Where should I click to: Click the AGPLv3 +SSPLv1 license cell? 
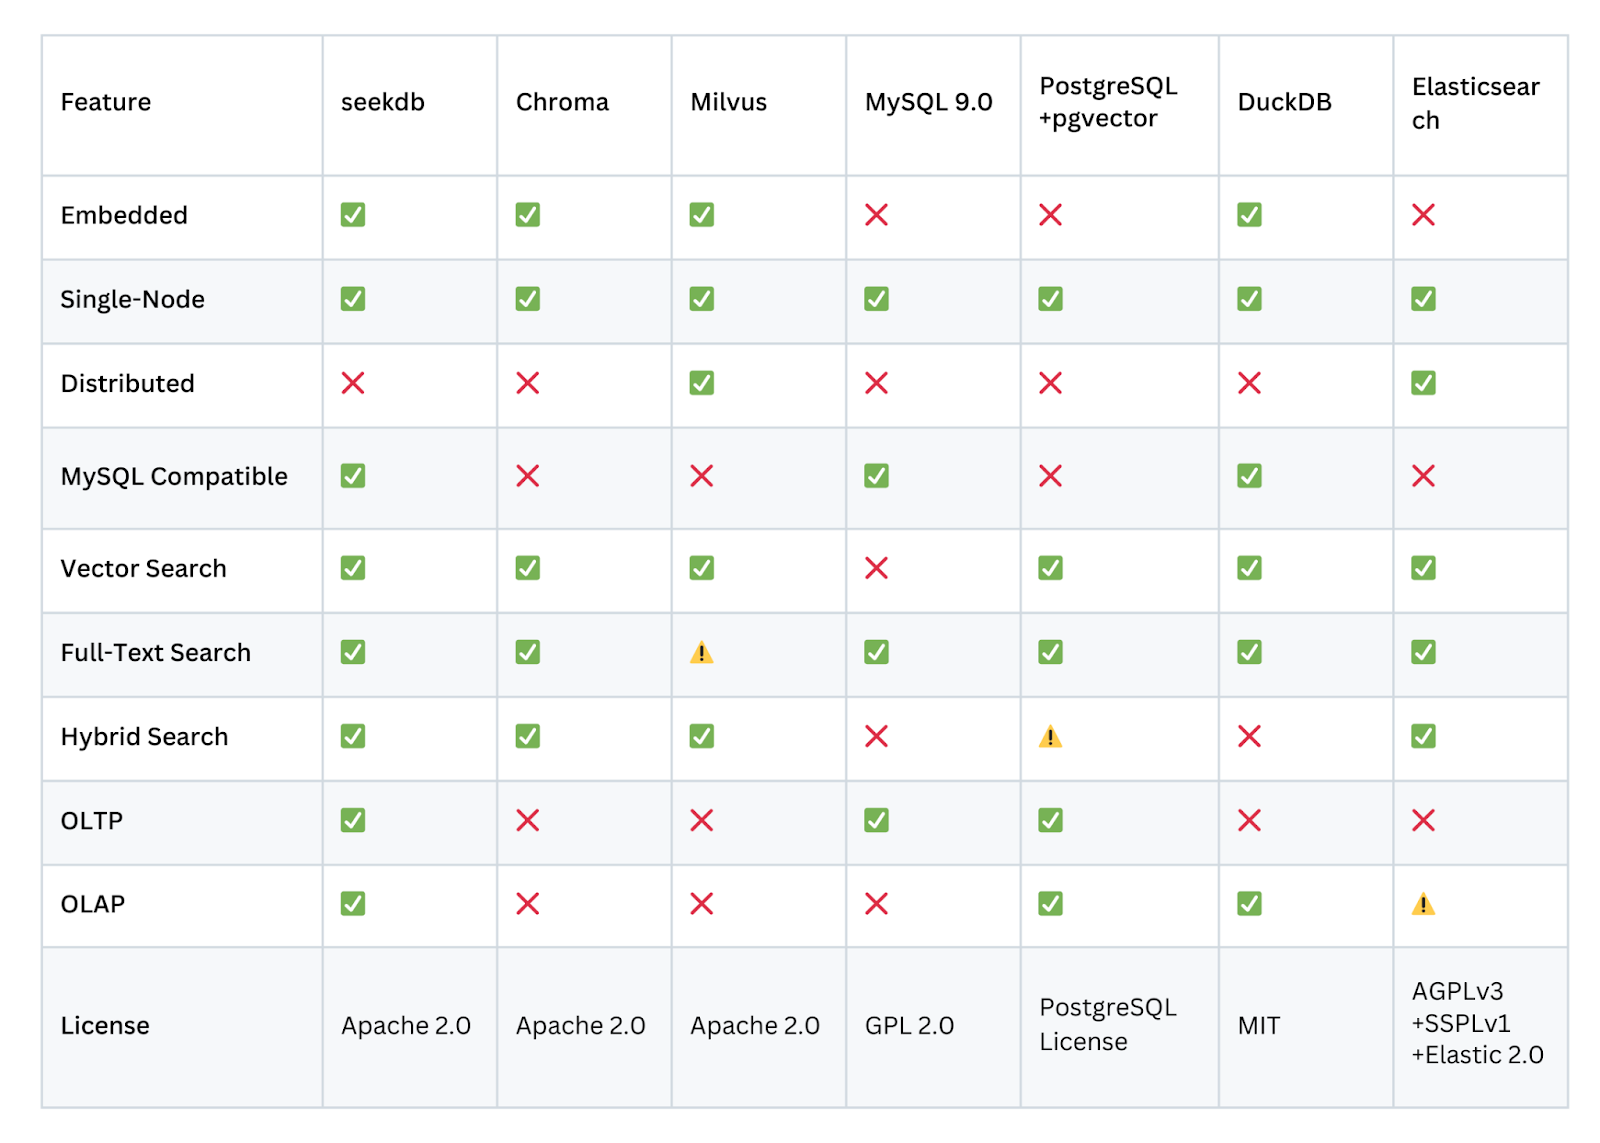(x=1477, y=1023)
